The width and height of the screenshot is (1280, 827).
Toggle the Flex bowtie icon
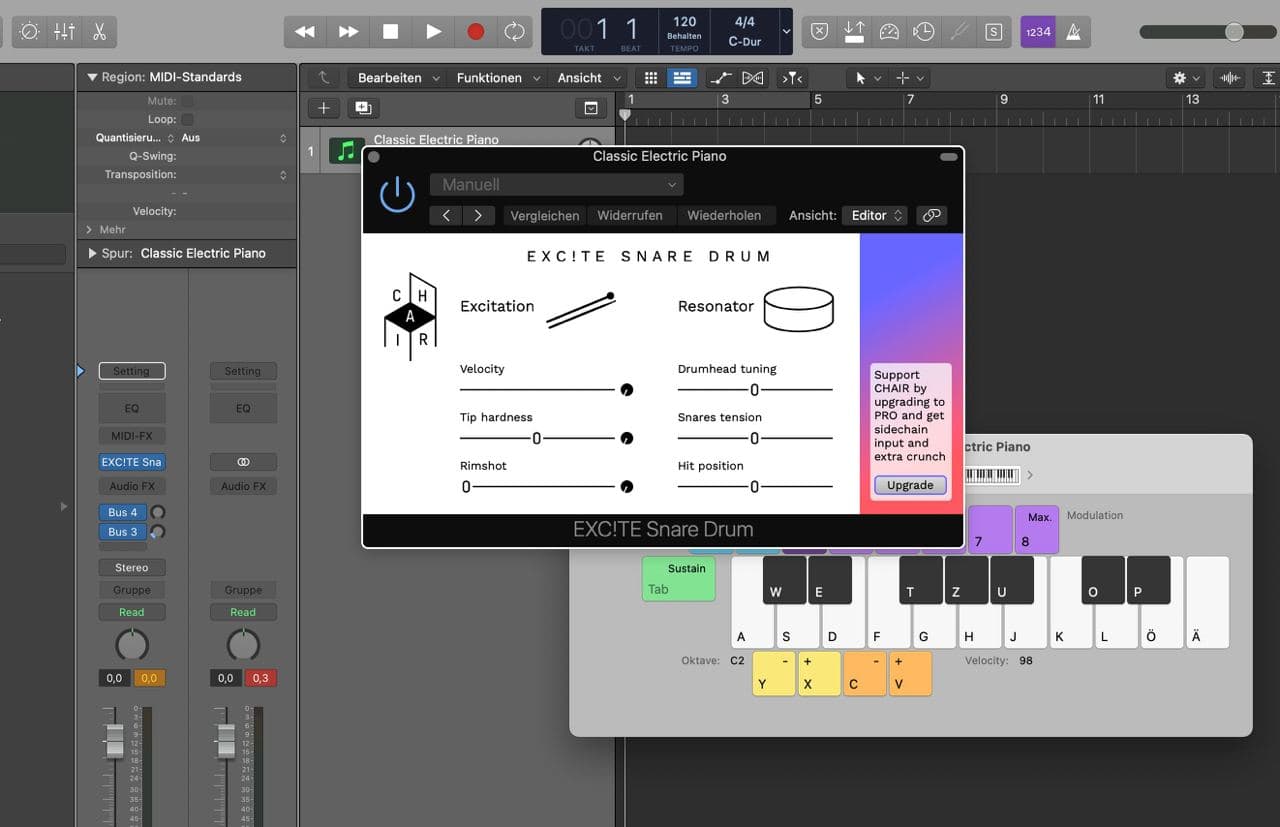[x=753, y=77]
